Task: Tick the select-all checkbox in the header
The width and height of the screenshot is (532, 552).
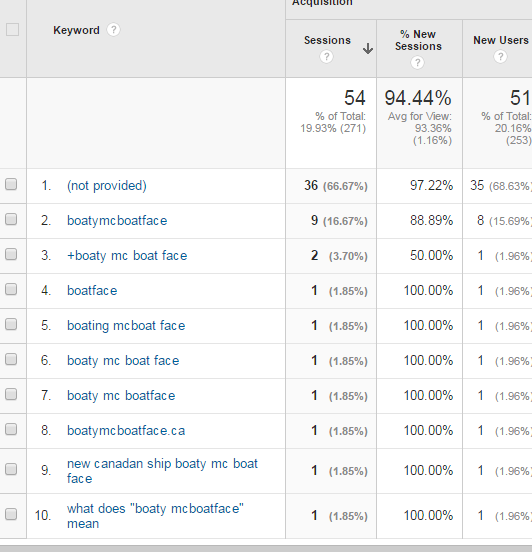Action: [12, 30]
